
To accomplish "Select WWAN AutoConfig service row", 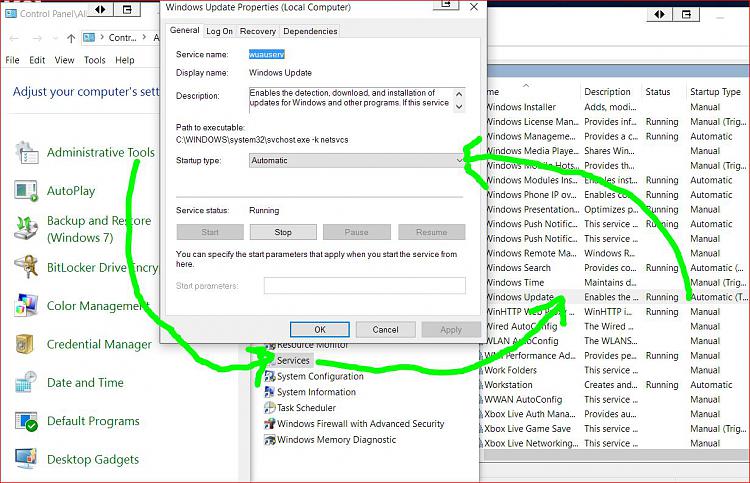I will [615, 399].
